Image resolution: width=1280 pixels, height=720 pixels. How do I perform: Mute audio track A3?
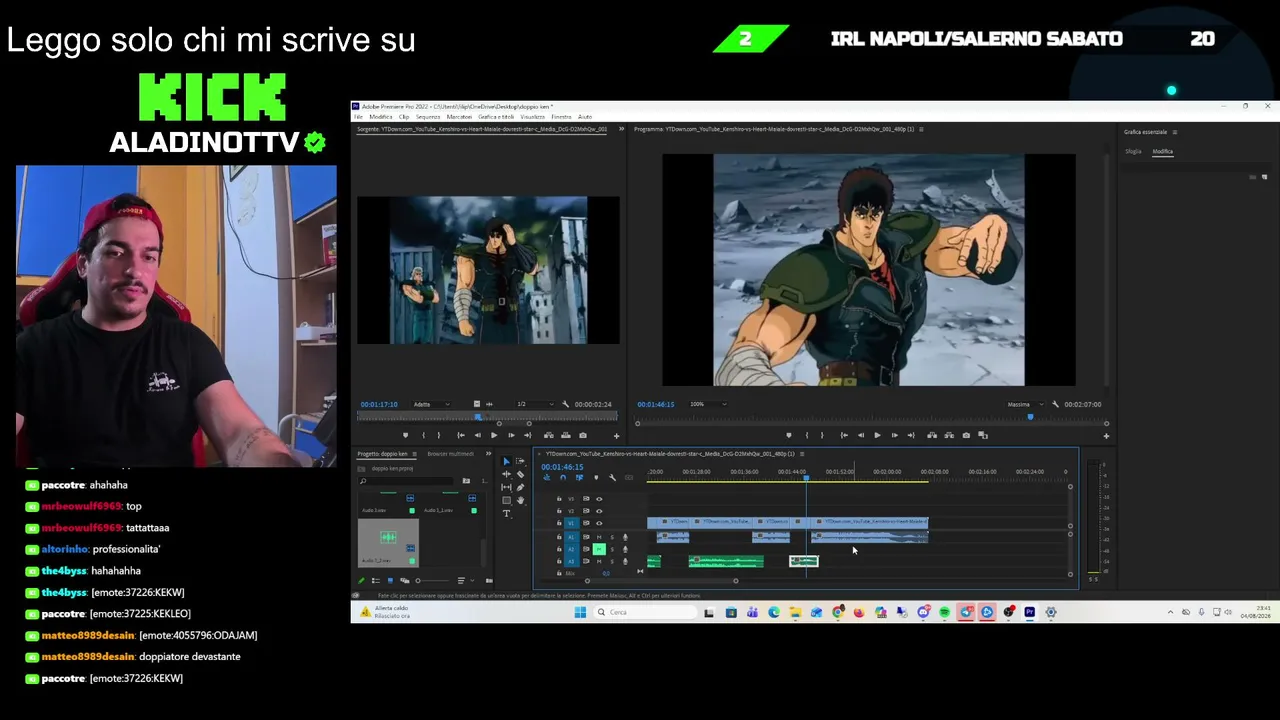tap(599, 561)
